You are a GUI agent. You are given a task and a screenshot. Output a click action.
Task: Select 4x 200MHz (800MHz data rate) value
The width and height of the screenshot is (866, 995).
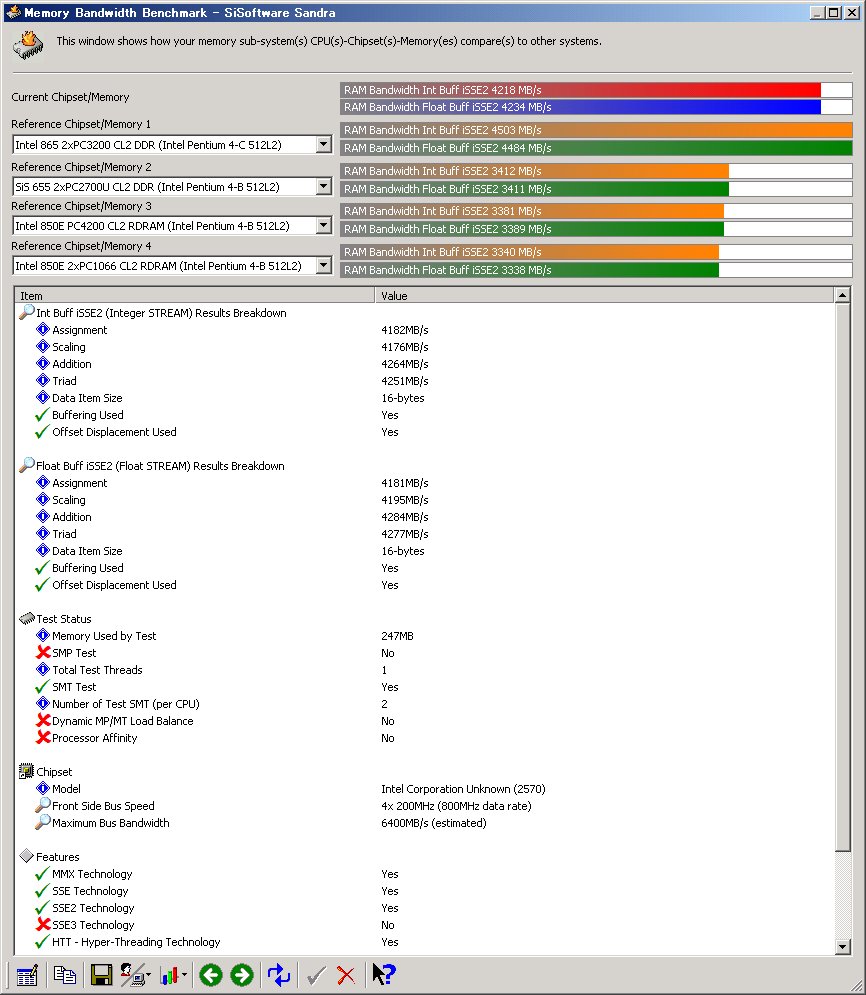(456, 806)
